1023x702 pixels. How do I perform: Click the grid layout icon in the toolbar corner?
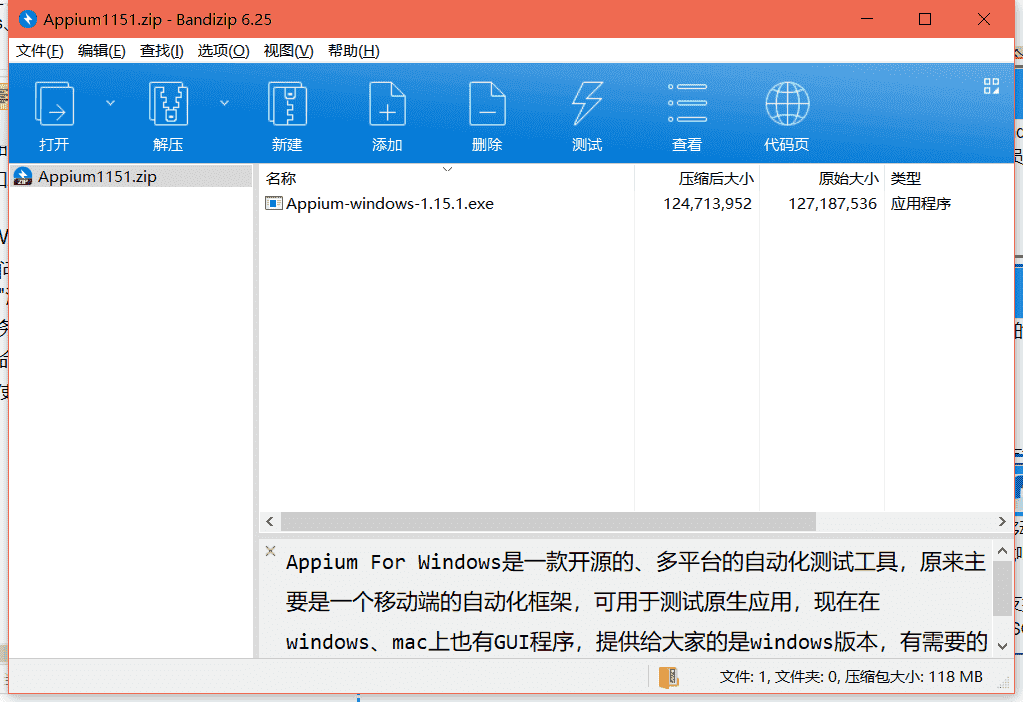(991, 86)
